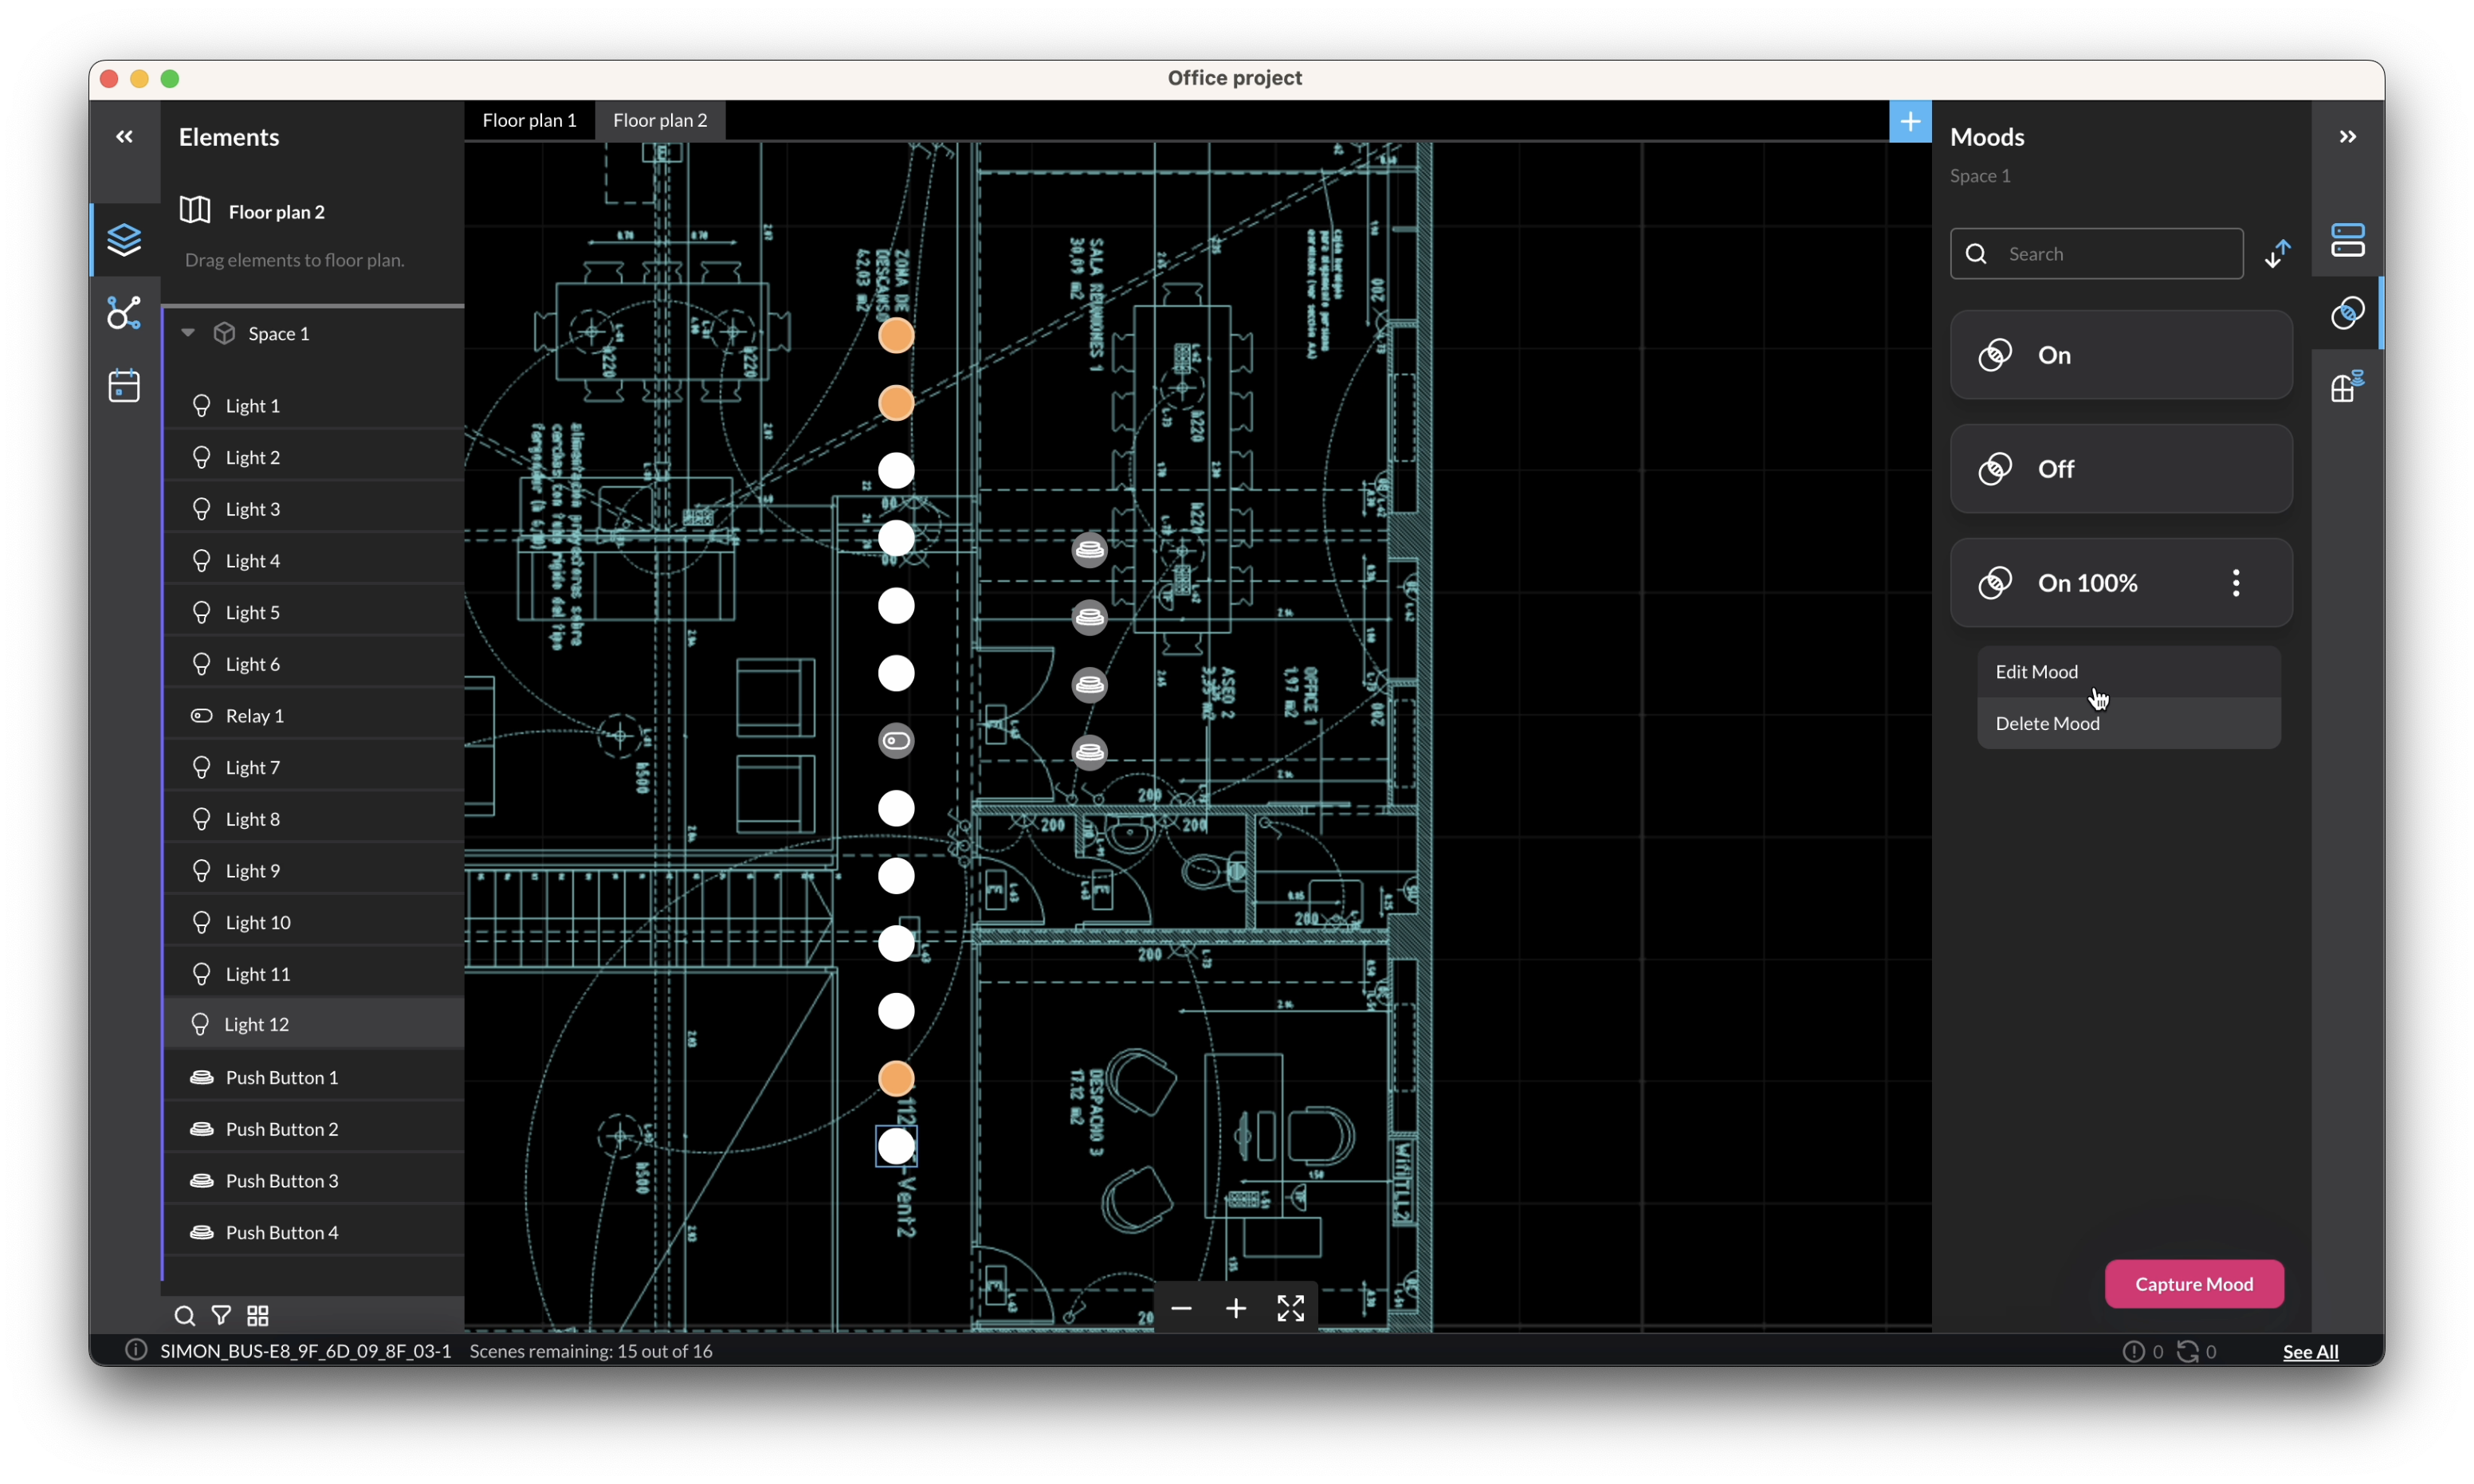Screen dimensions: 2474x1484
Task: Activate the On mood card
Action: coord(2121,355)
